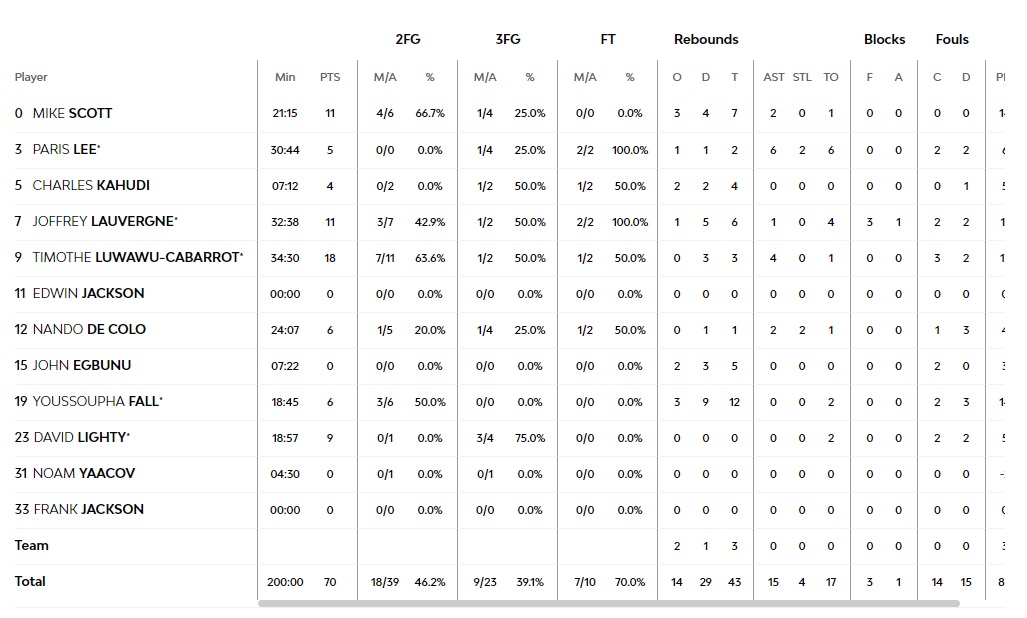View Nando De Colo's player page
This screenshot has height=618, width=1027.
pyautogui.click(x=89, y=330)
